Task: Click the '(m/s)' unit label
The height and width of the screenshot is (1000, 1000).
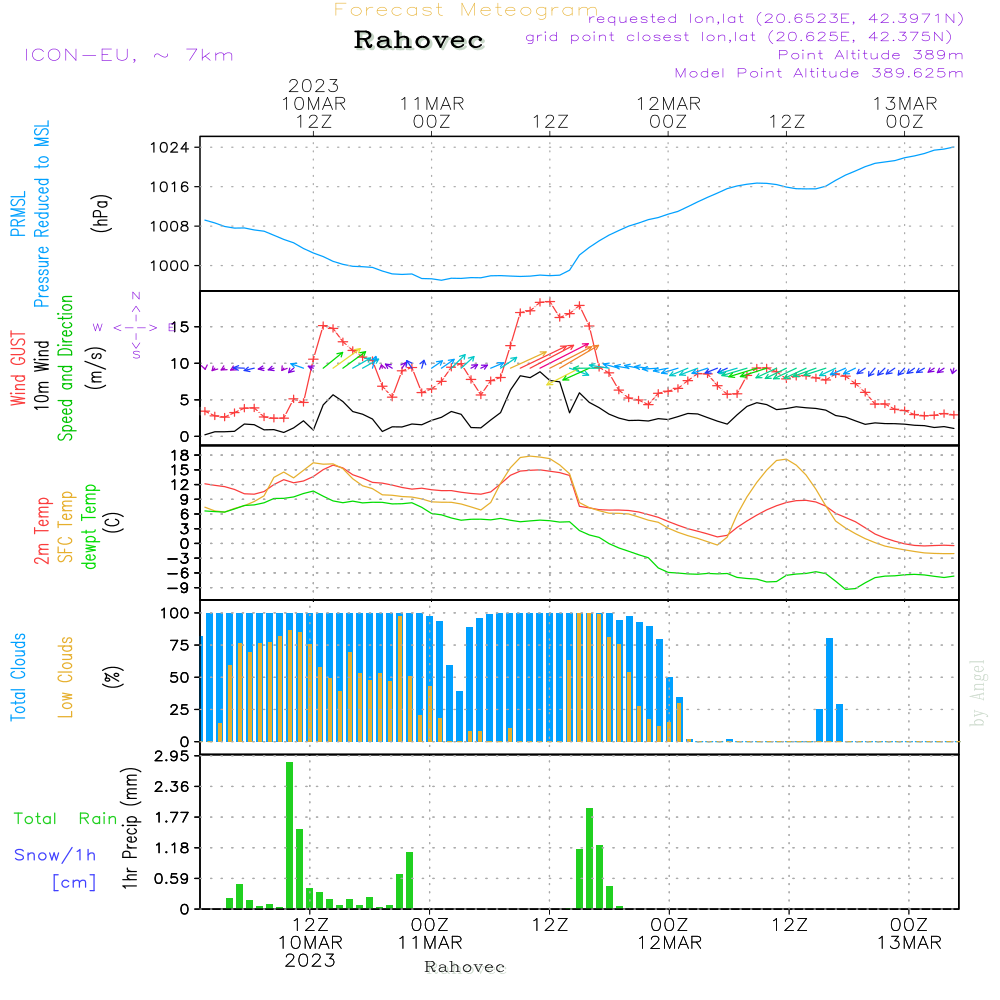Action: tap(96, 368)
